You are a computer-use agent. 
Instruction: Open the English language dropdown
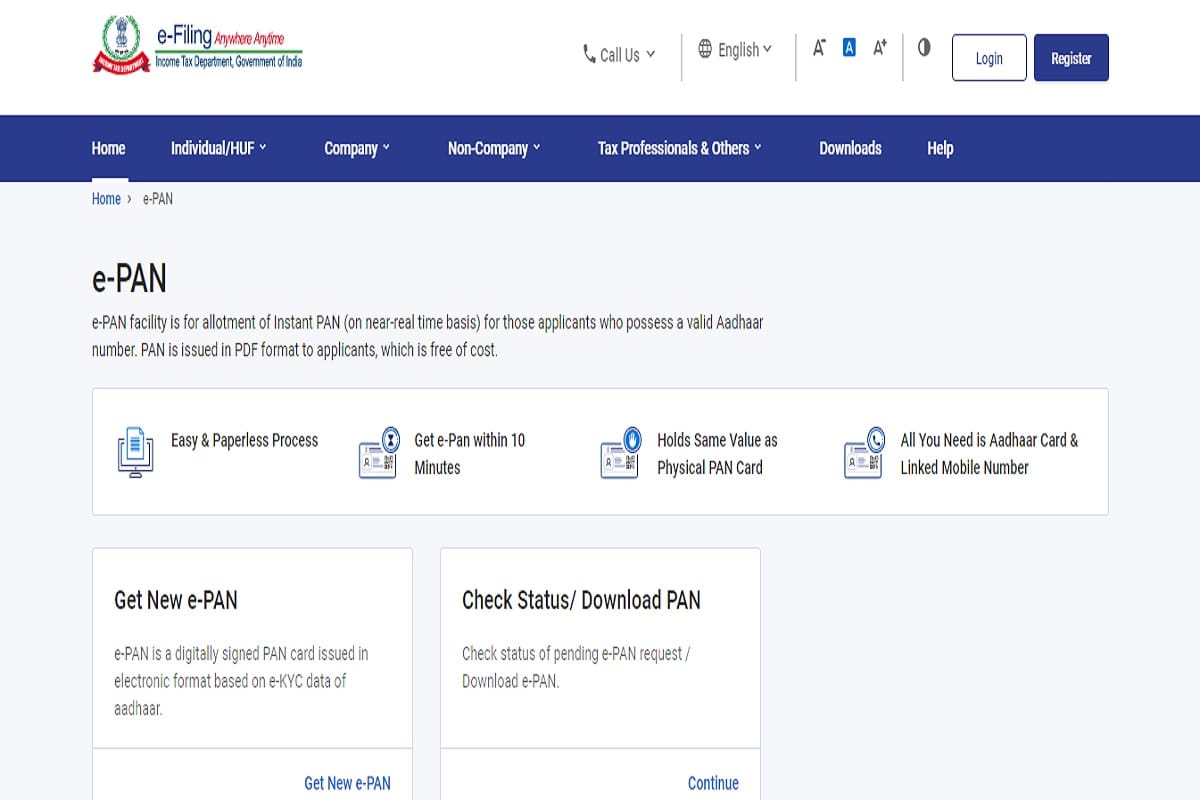click(x=735, y=49)
